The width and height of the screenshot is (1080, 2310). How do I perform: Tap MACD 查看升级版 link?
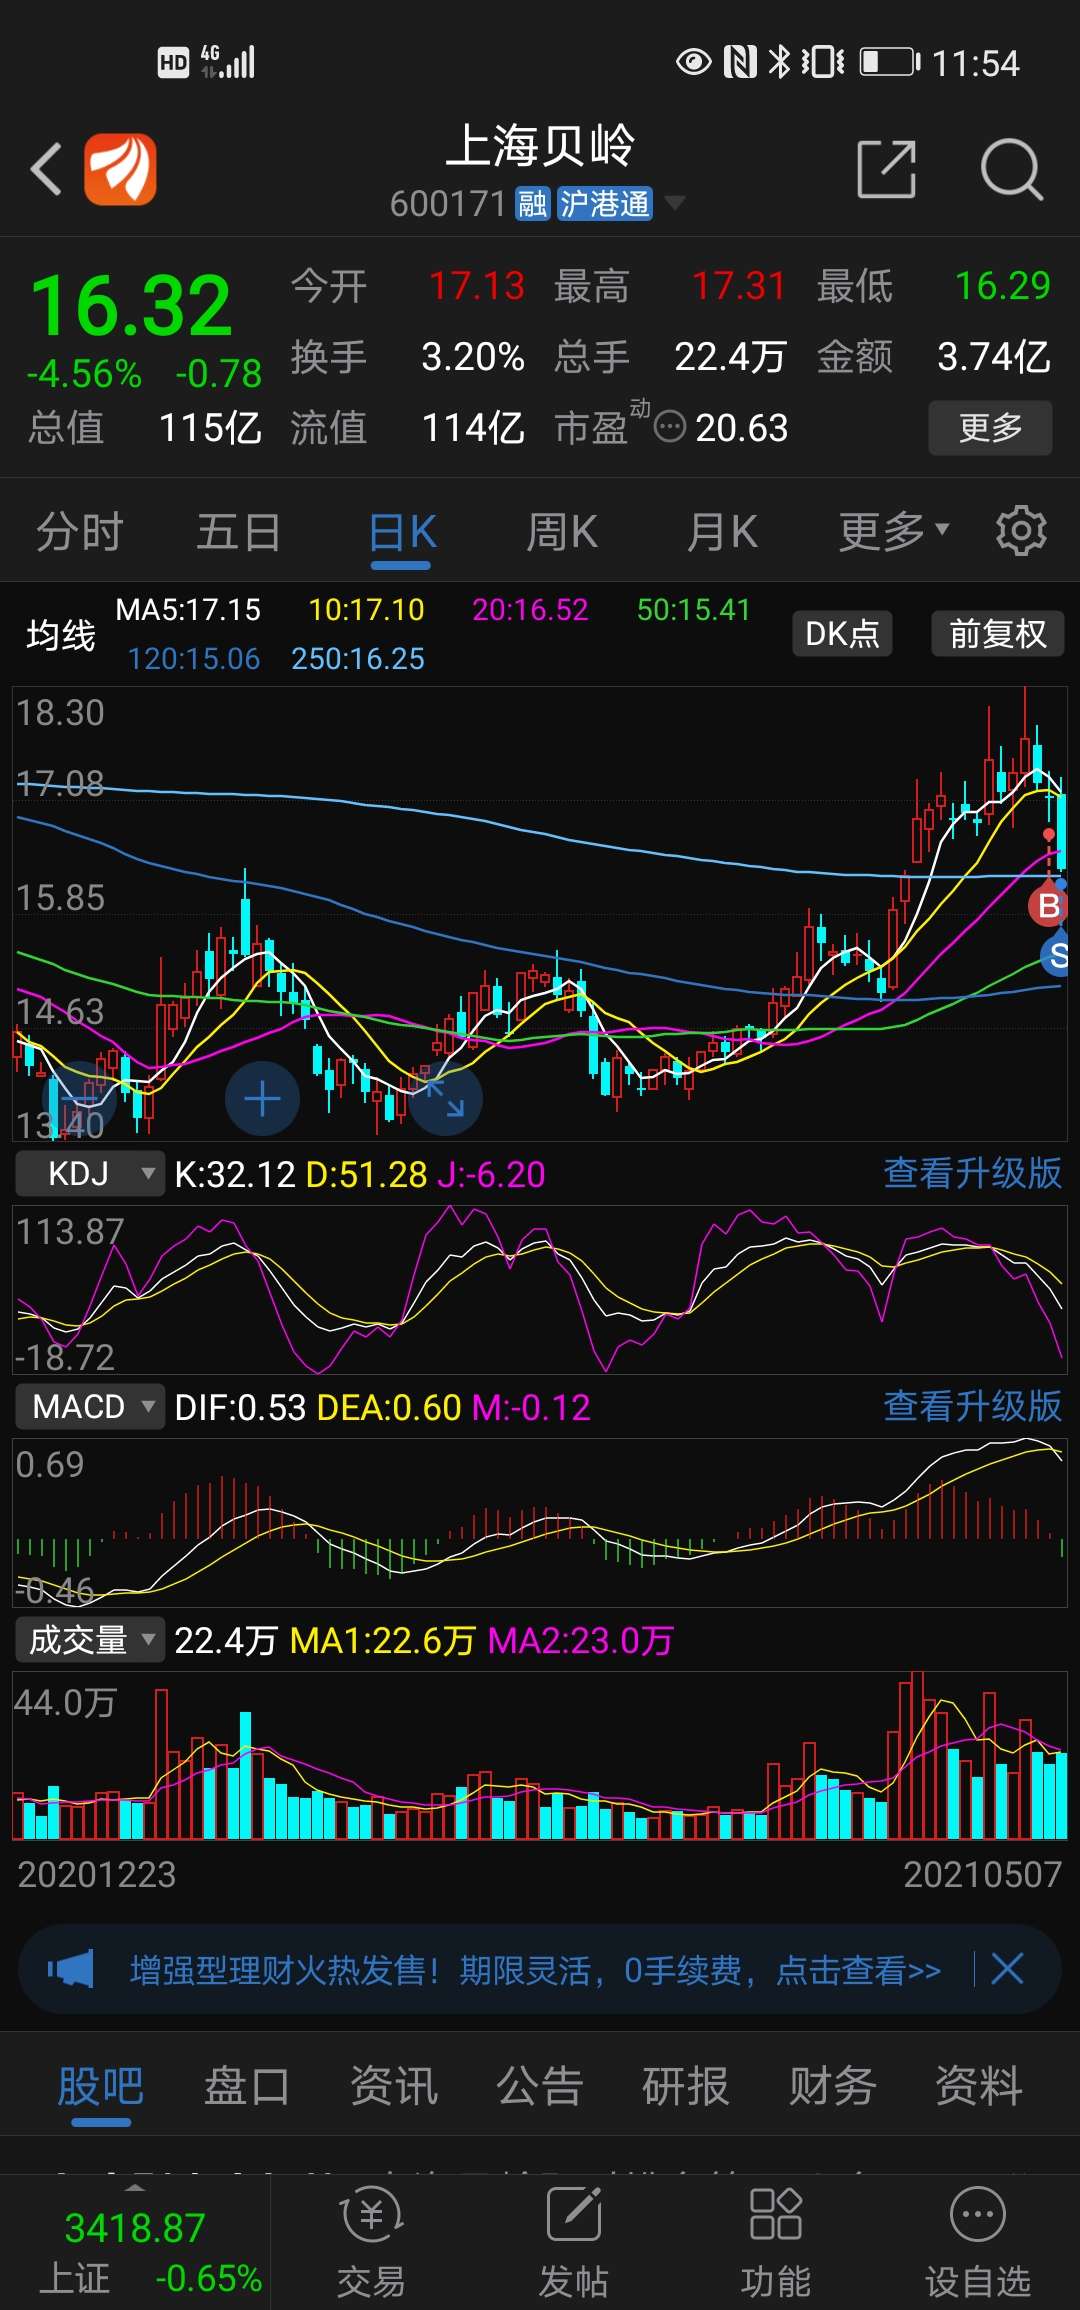tap(972, 1406)
